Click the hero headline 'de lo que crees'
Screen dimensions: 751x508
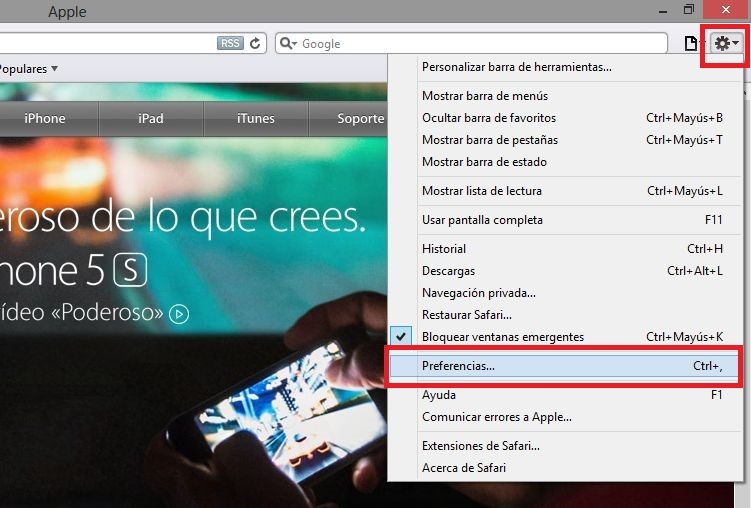[228, 217]
